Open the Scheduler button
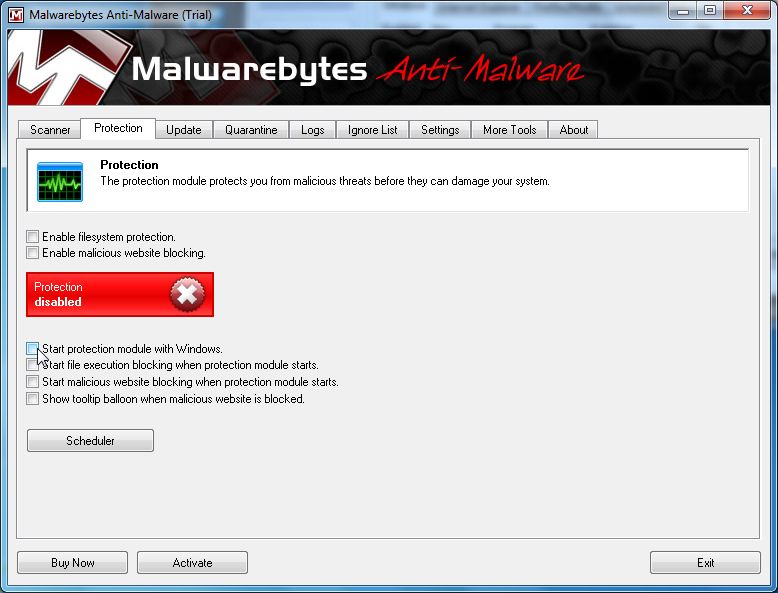Viewport: 778px width, 593px height. click(90, 441)
